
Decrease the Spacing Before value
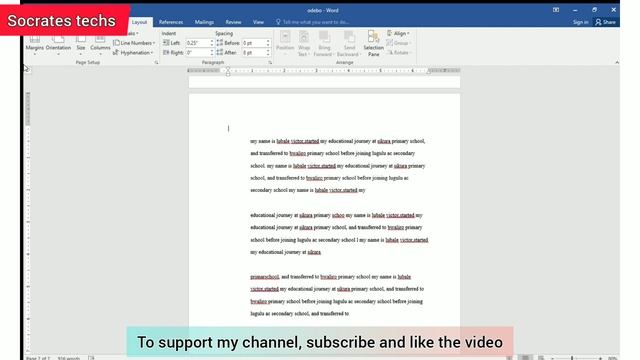(268, 44)
